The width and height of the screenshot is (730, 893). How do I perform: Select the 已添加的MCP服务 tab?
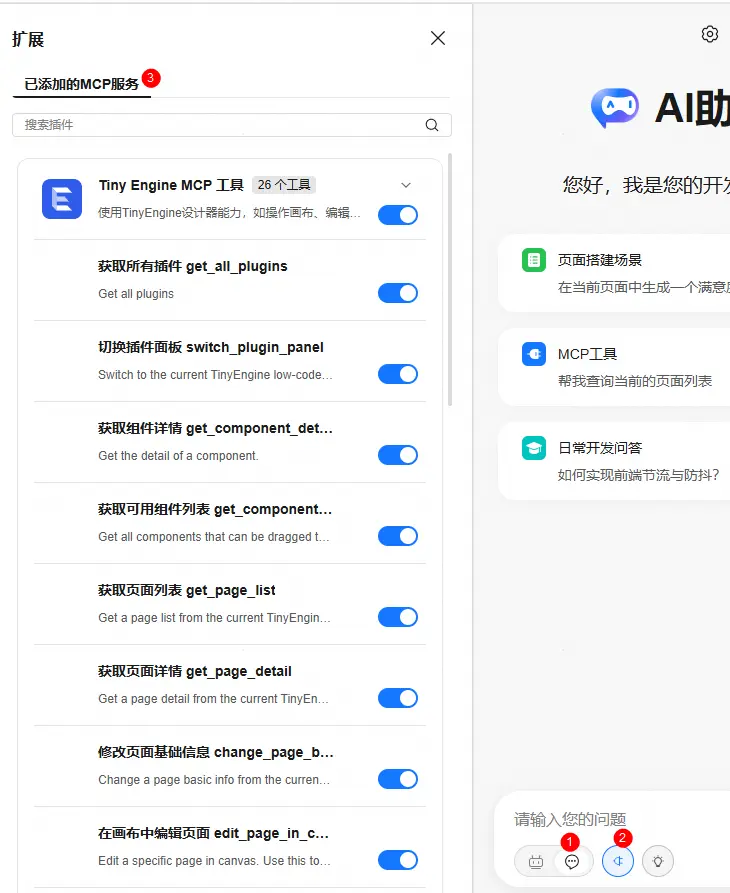[81, 84]
